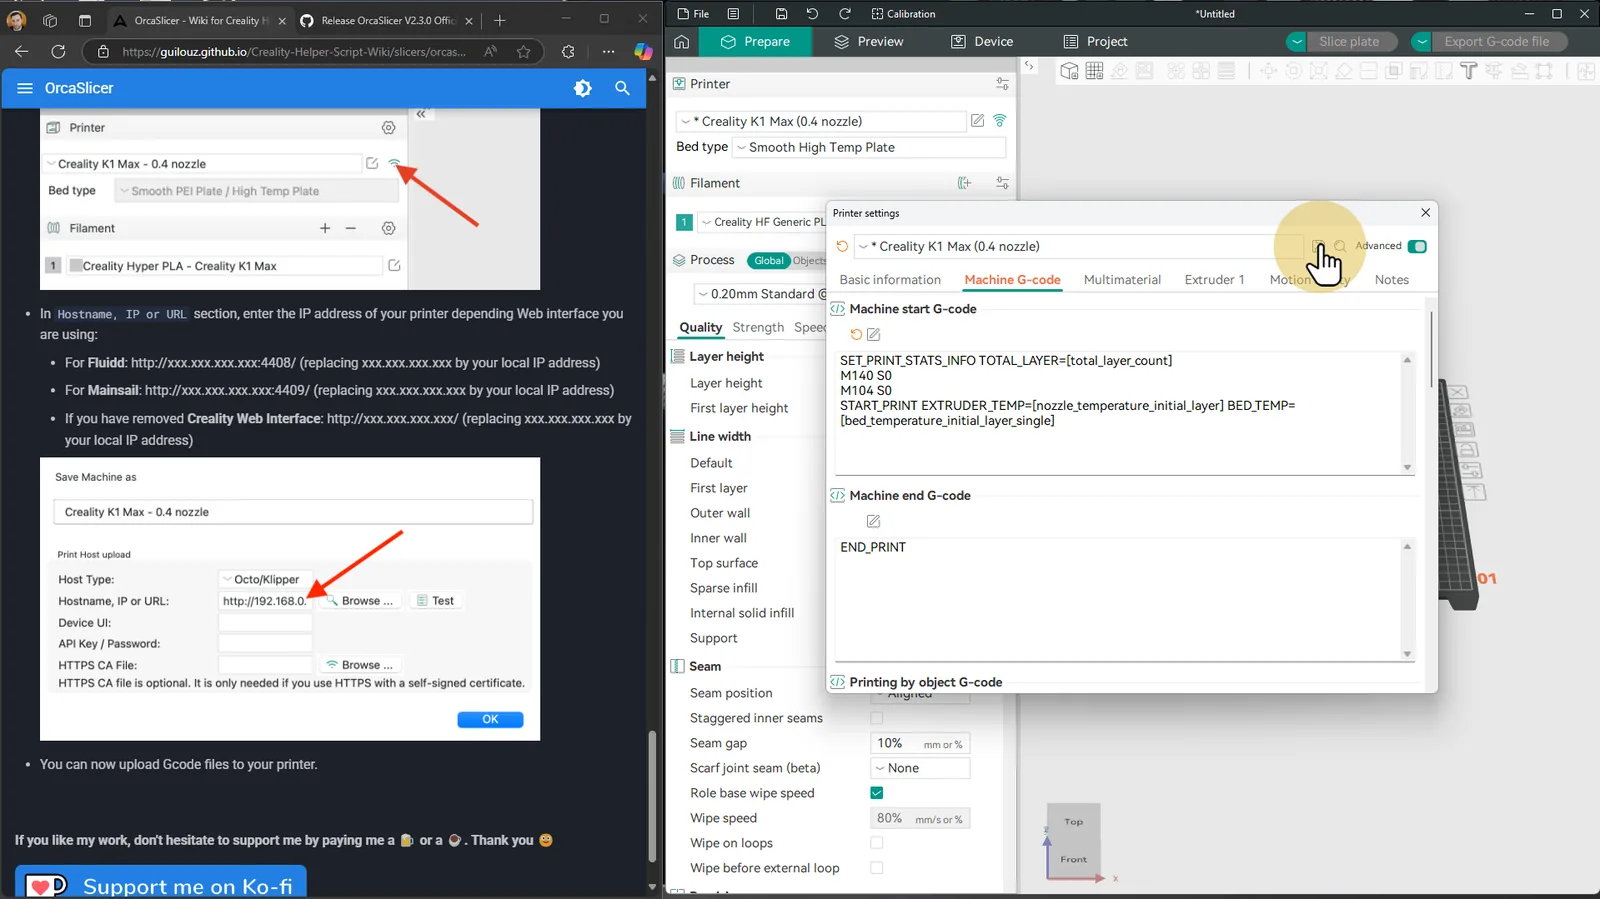Refresh the browser page
The width and height of the screenshot is (1600, 899).
click(58, 52)
